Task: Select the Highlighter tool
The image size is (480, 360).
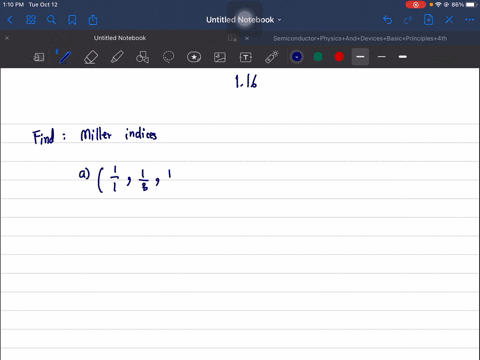Action: [x=117, y=57]
